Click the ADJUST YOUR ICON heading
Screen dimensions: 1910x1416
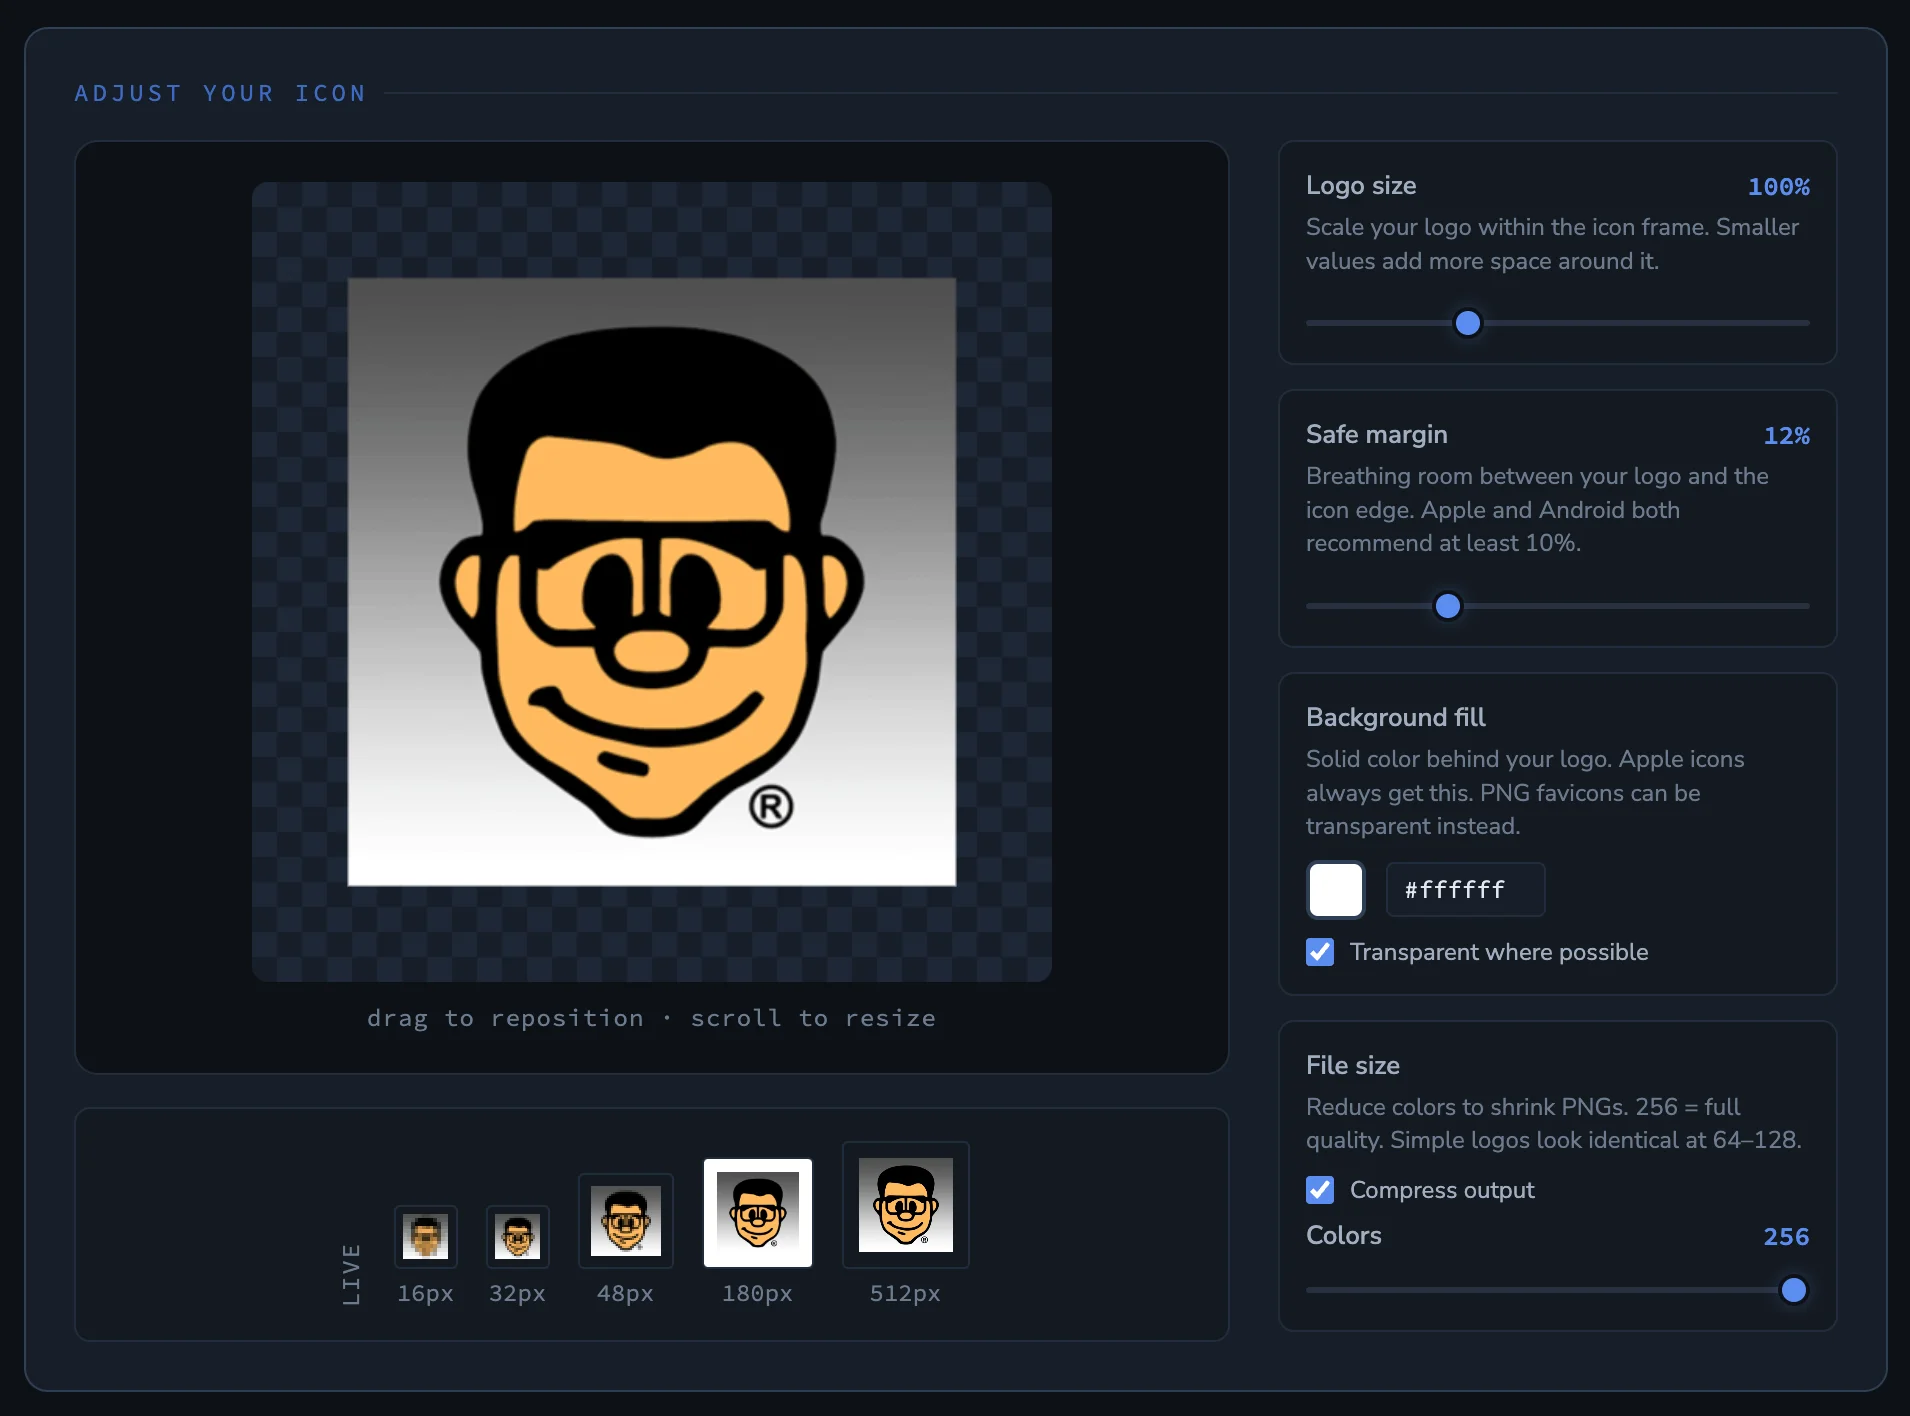point(219,93)
